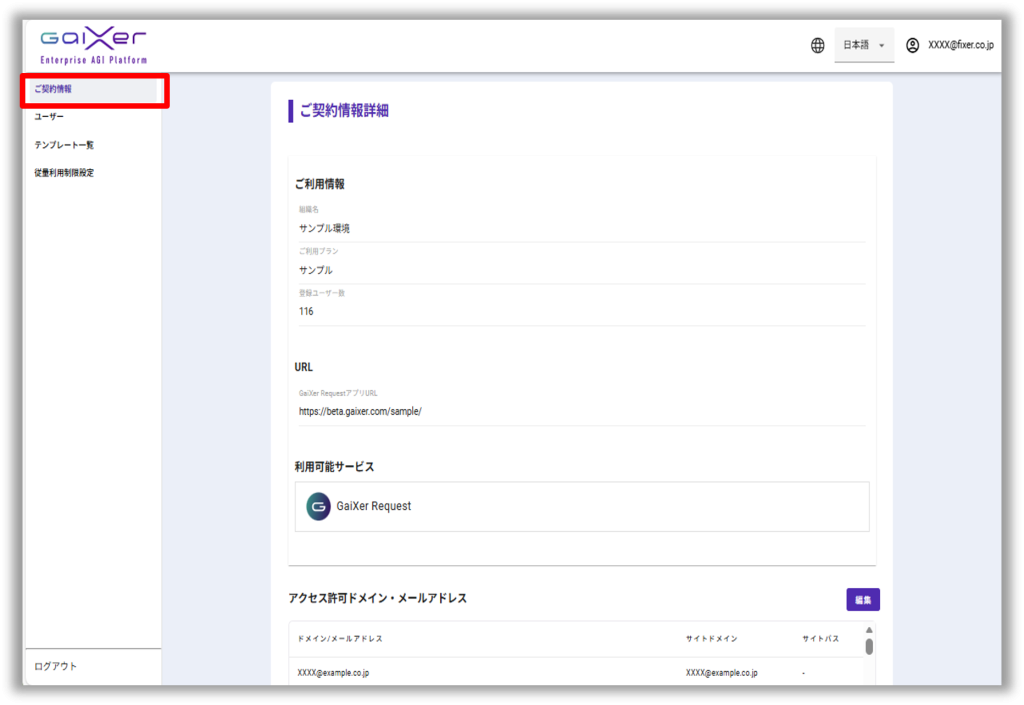Image resolution: width=1024 pixels, height=705 pixels.
Task: Open the 日本語 language dropdown
Action: point(864,46)
